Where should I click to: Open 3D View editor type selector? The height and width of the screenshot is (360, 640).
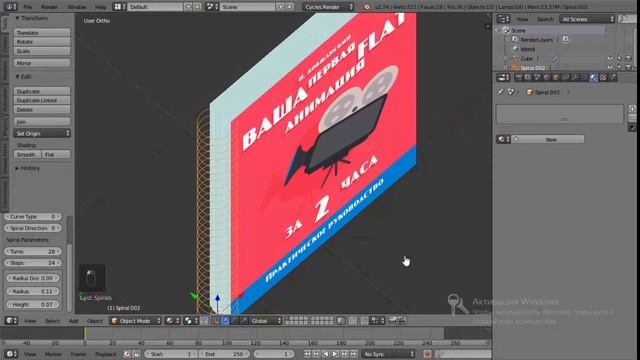[x=11, y=321]
